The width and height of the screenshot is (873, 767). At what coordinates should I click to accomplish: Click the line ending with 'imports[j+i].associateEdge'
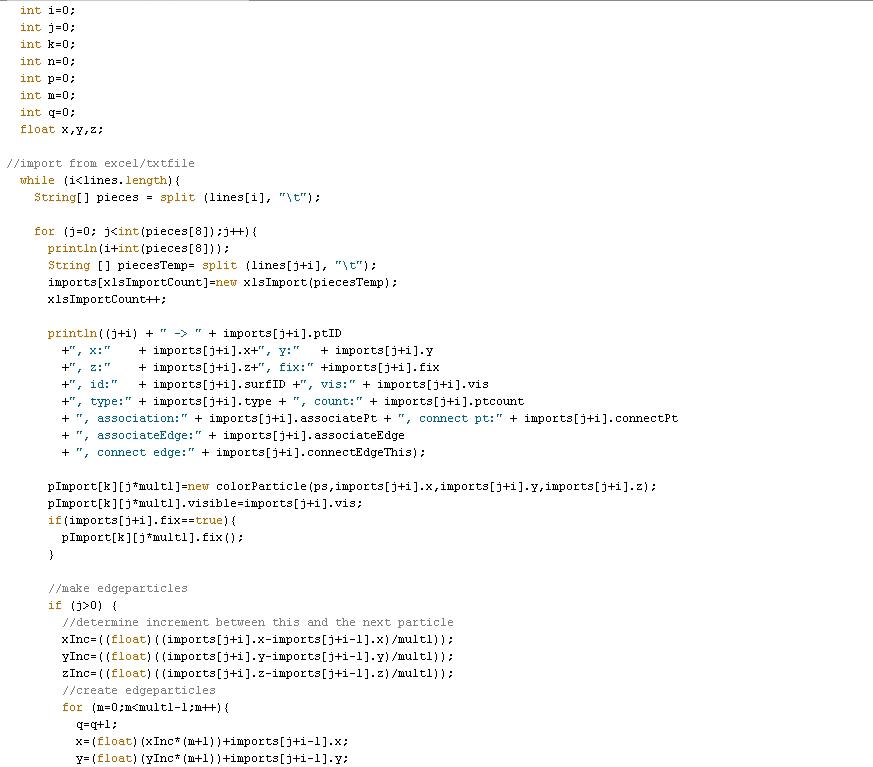pos(233,435)
